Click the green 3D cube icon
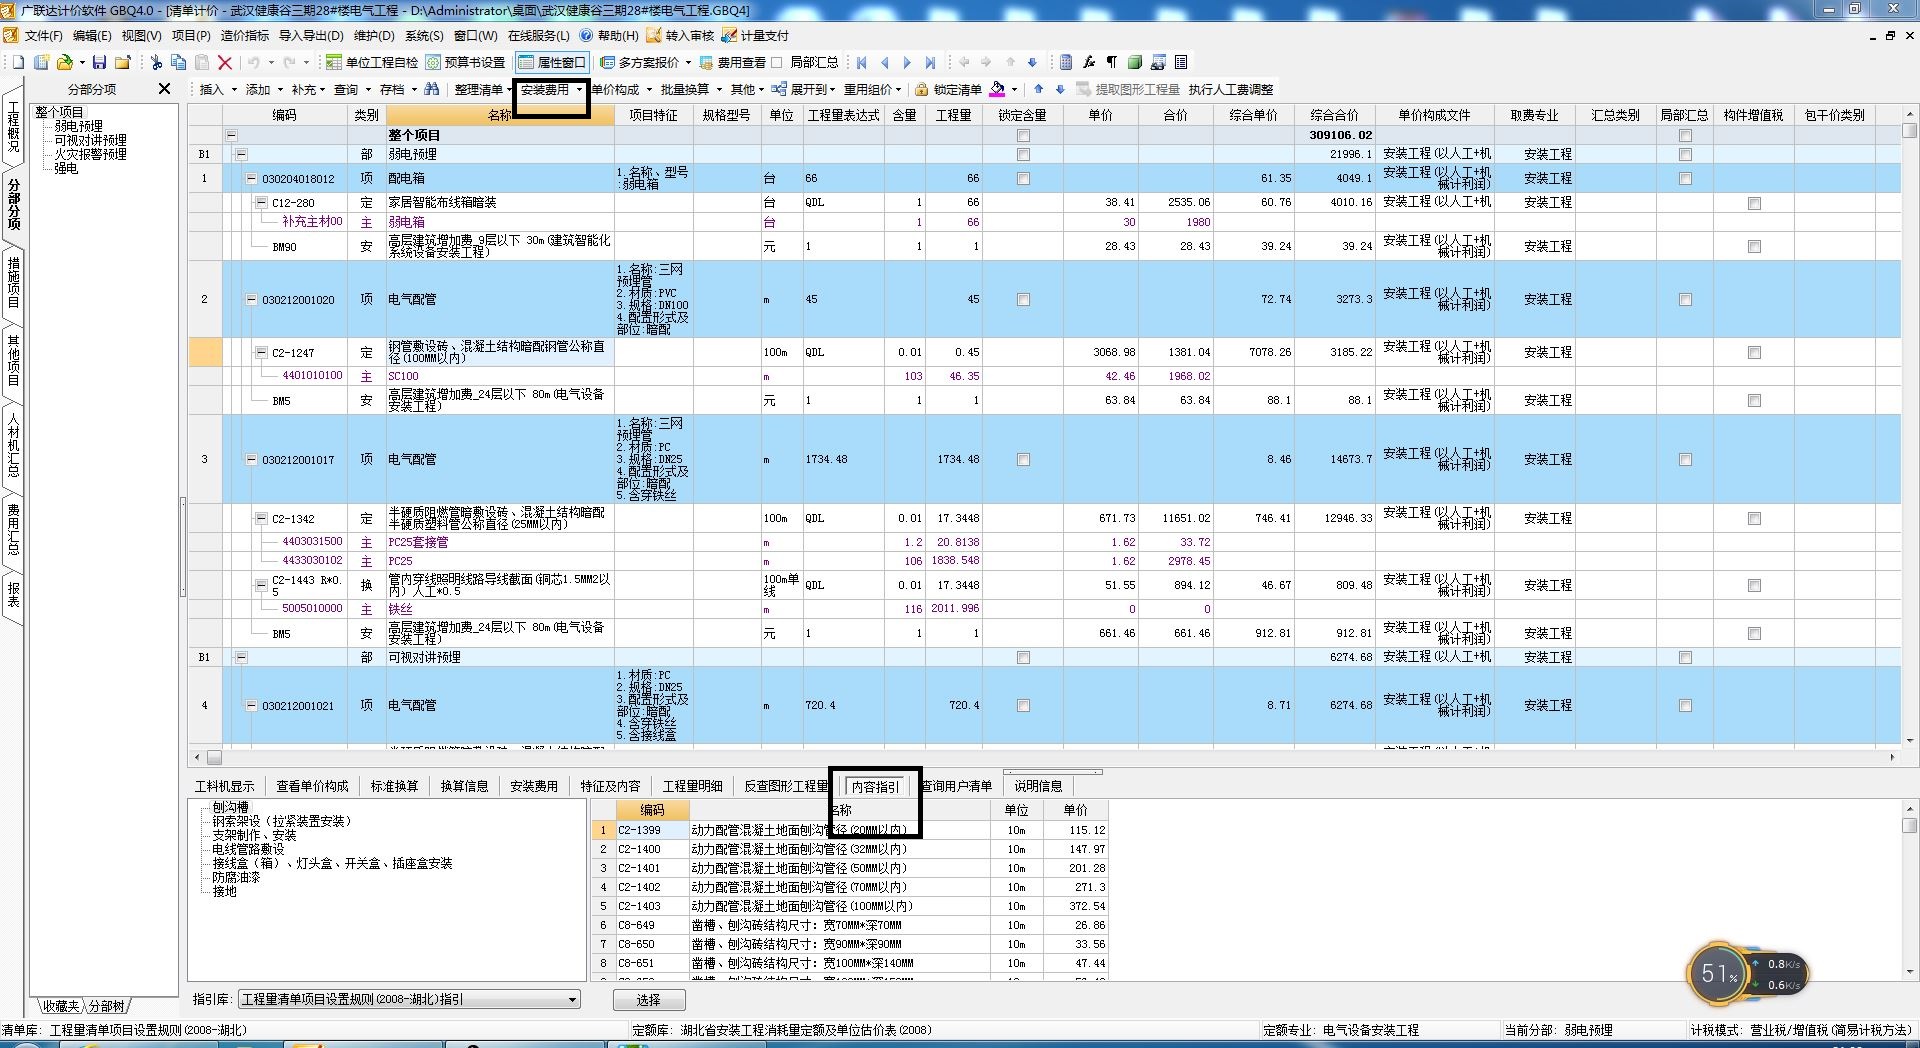The image size is (1920, 1048). (1135, 62)
